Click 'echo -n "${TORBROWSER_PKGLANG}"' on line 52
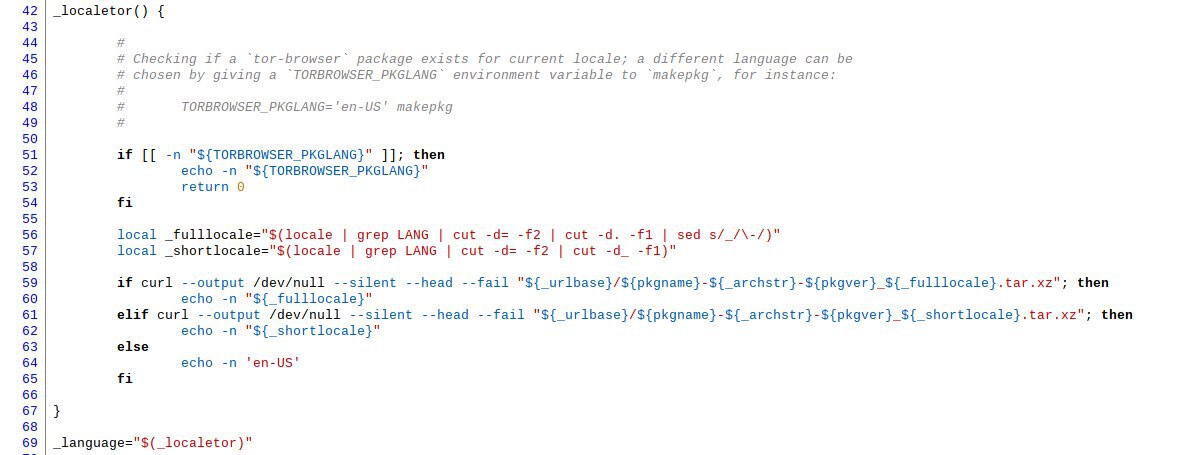Image resolution: width=1194 pixels, height=455 pixels. (x=305, y=171)
